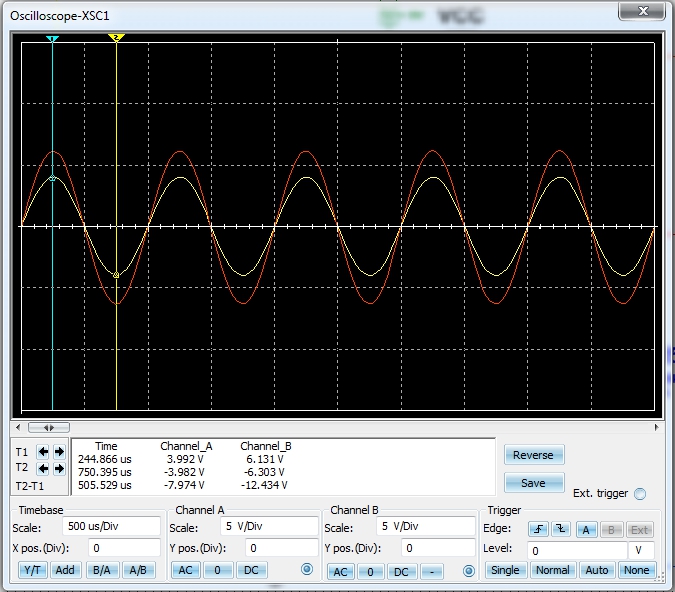Move cursor T2 right with arrow

57,468
